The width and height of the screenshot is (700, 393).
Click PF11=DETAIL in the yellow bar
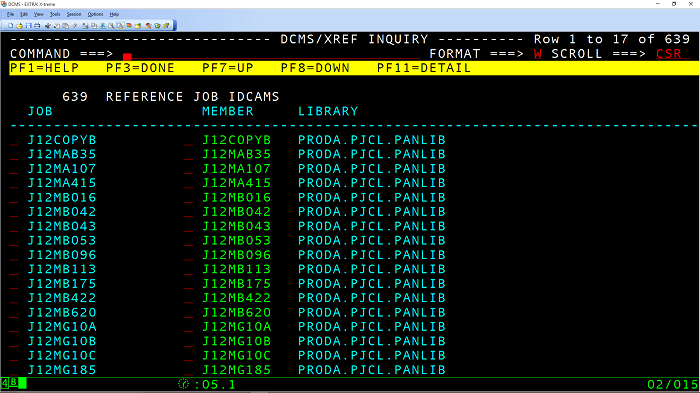pyautogui.click(x=424, y=68)
